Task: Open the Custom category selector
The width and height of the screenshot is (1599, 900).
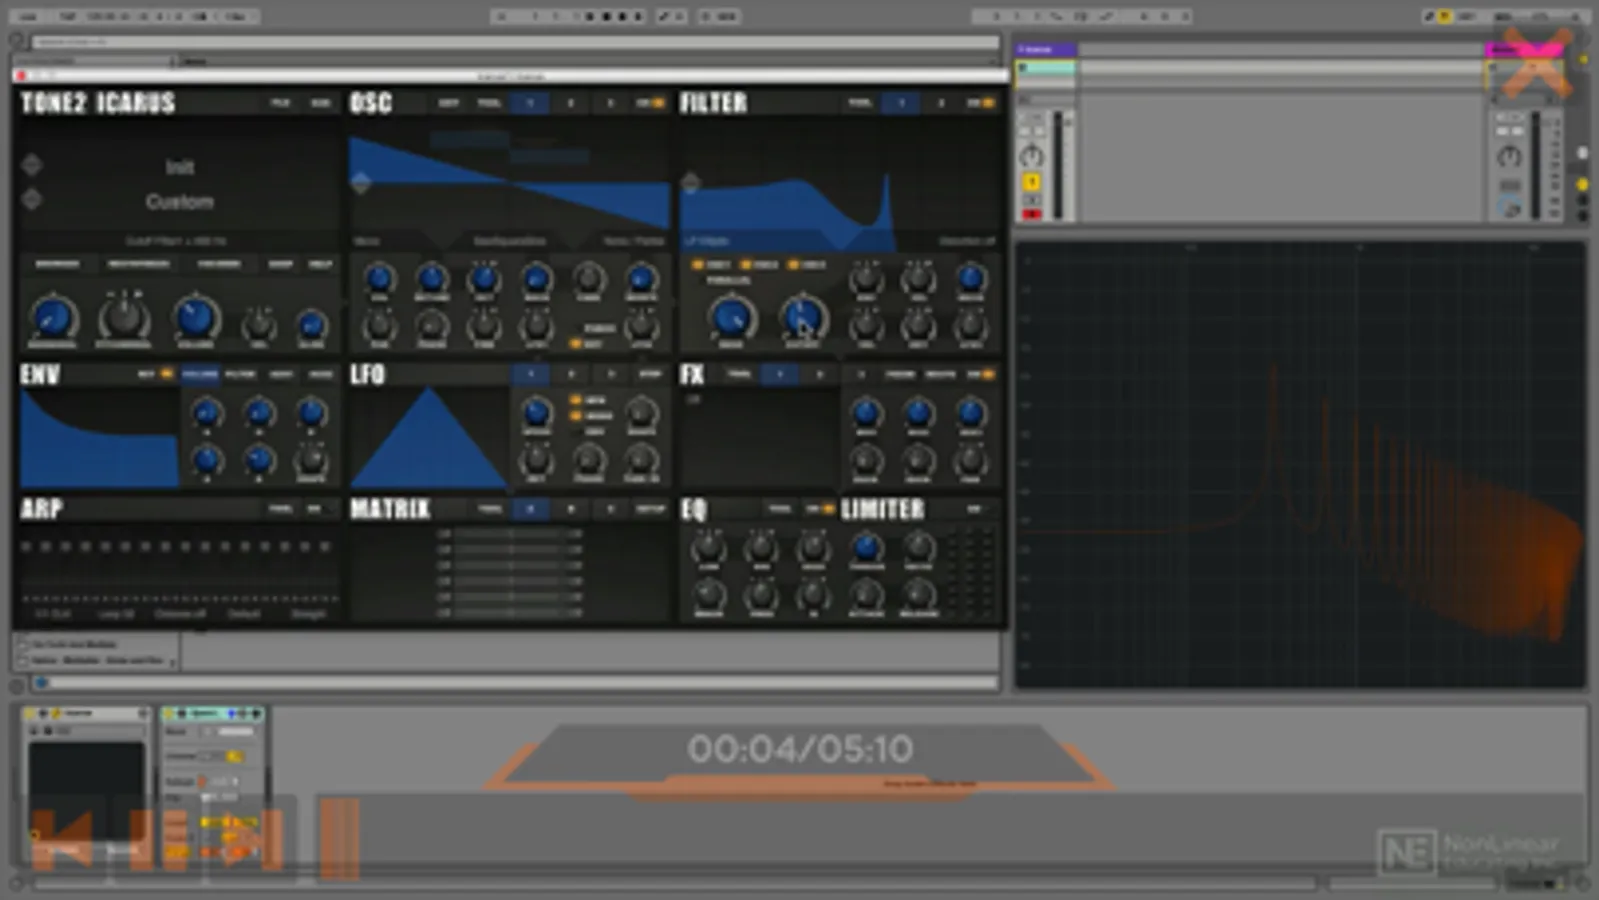Action: (180, 202)
